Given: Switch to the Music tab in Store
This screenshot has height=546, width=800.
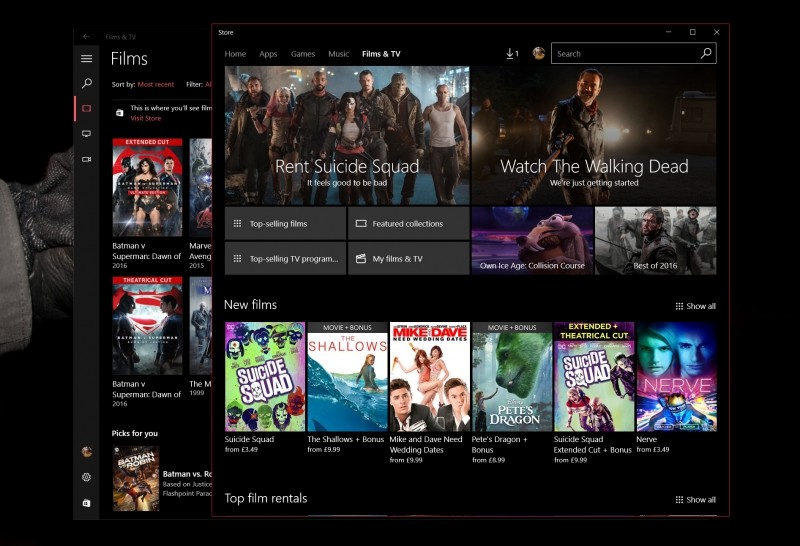Looking at the screenshot, I should click(x=339, y=54).
